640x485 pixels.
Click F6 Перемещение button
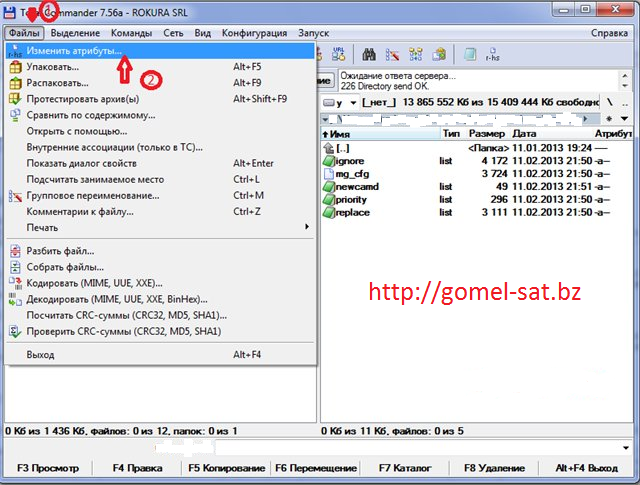pyautogui.click(x=316, y=468)
